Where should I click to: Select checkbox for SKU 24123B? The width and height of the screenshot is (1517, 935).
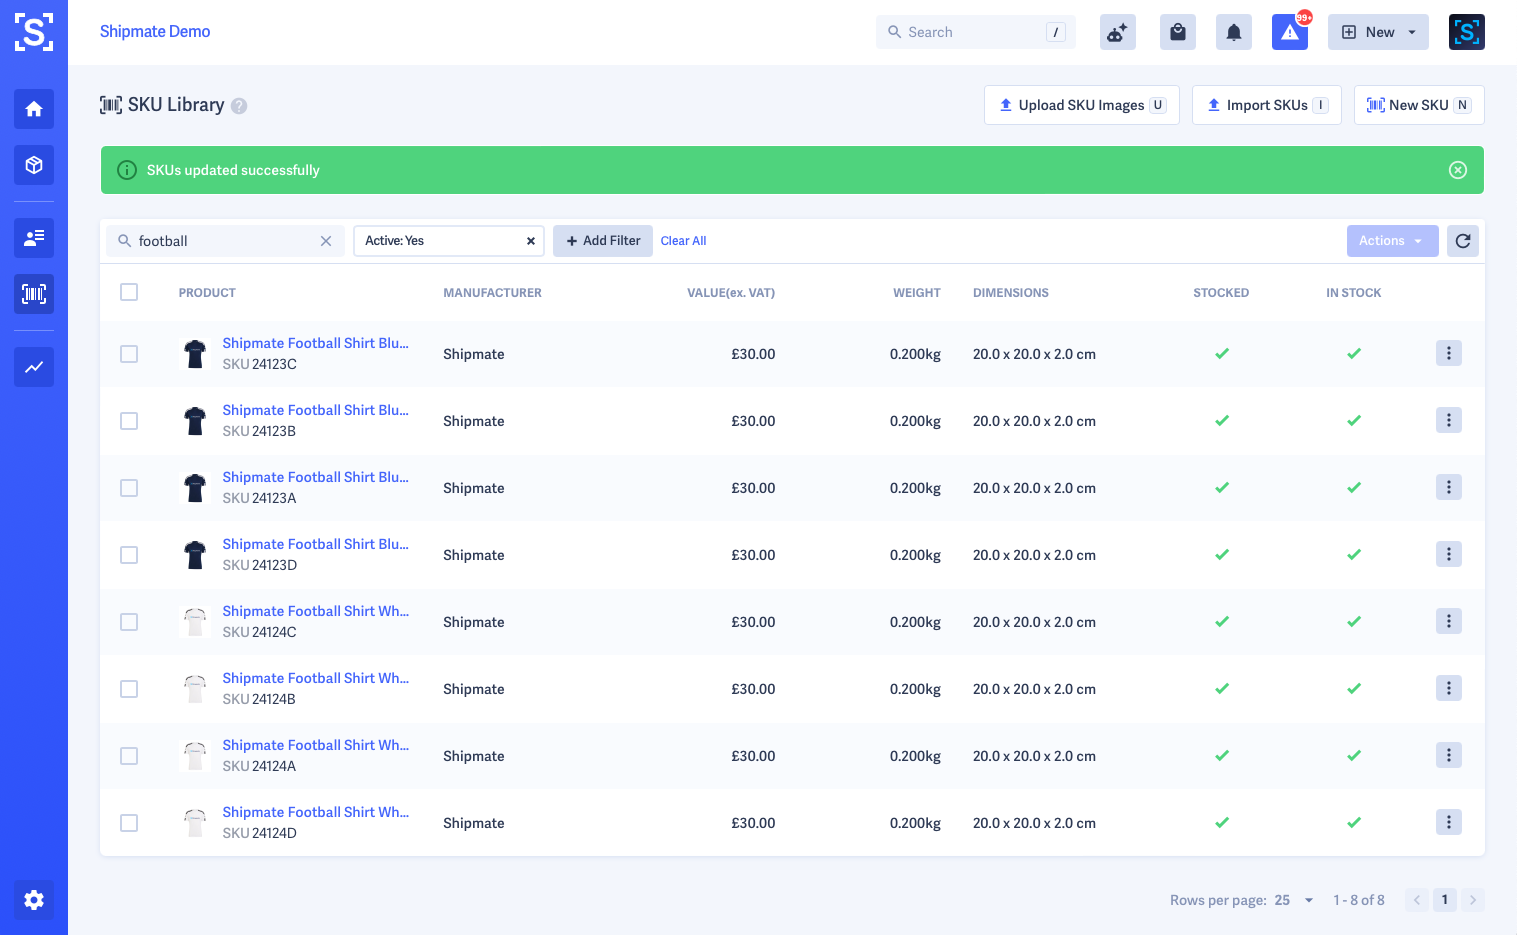pyautogui.click(x=129, y=421)
